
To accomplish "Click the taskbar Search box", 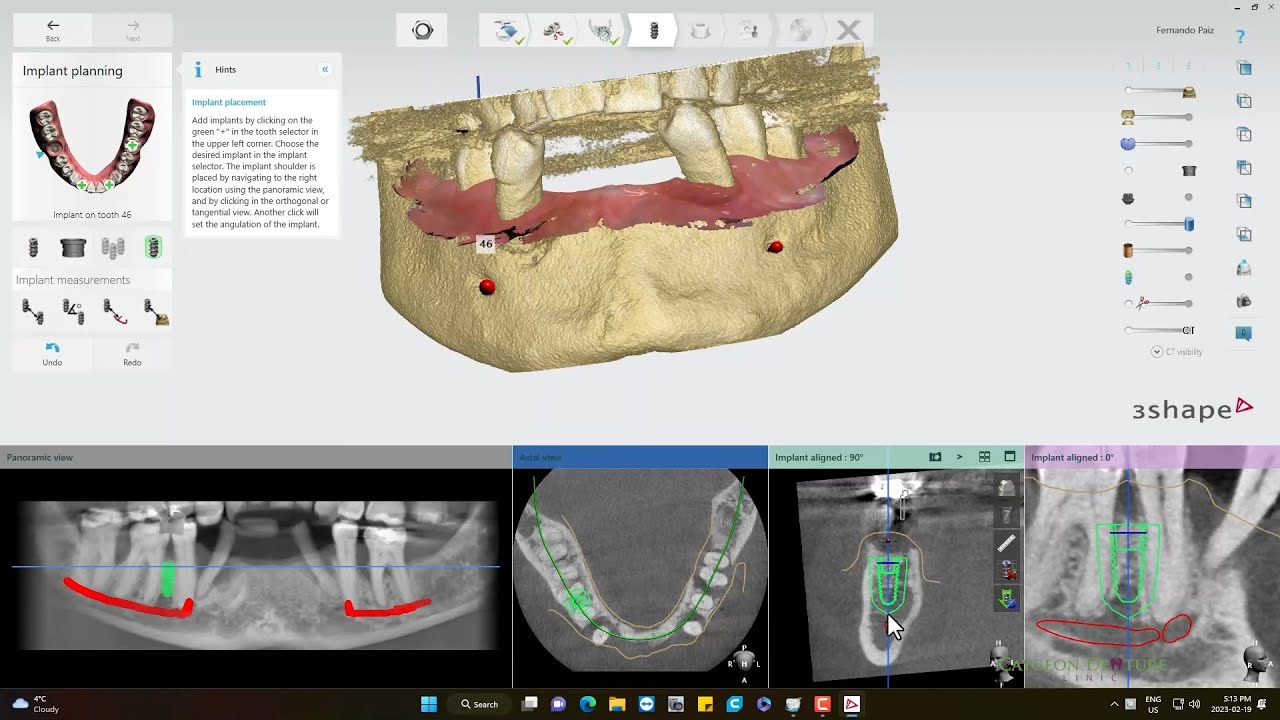I will (x=480, y=704).
